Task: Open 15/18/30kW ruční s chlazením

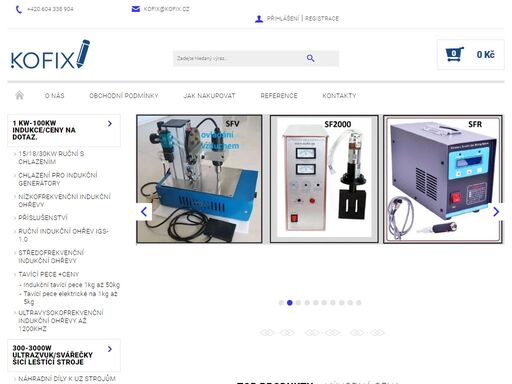Action: tap(51, 158)
